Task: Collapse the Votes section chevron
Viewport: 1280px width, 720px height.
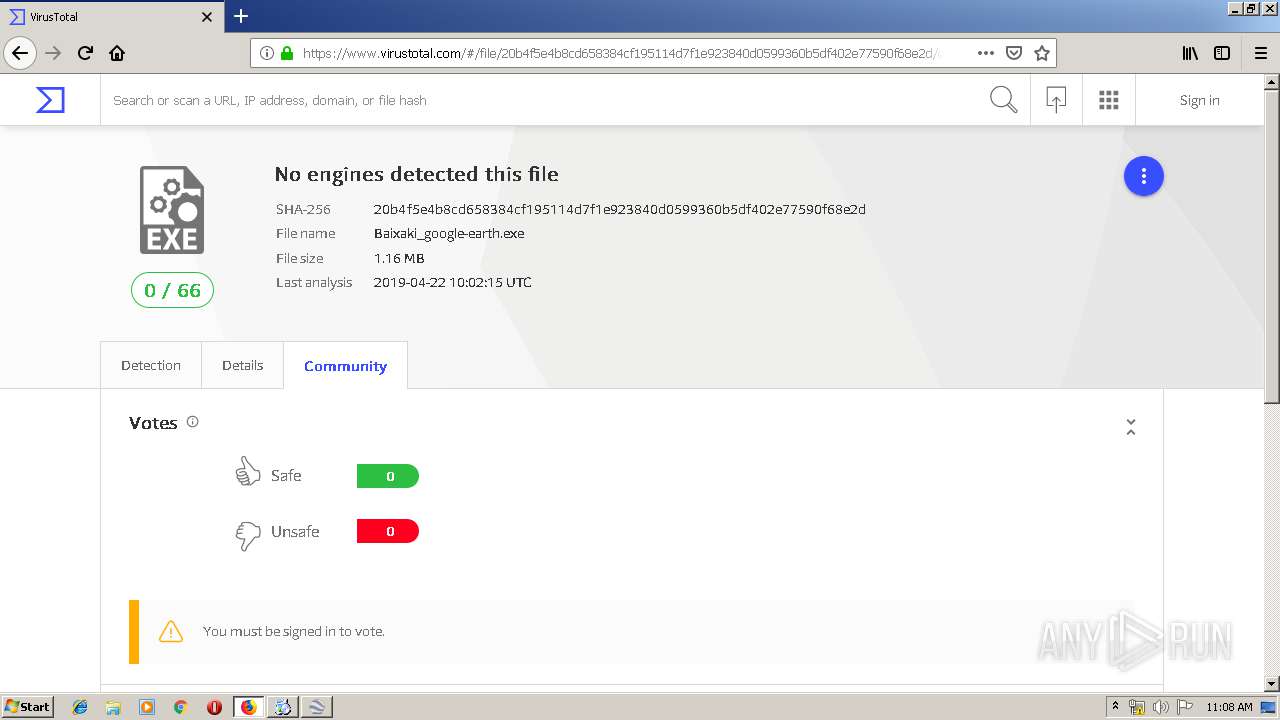Action: coord(1131,427)
